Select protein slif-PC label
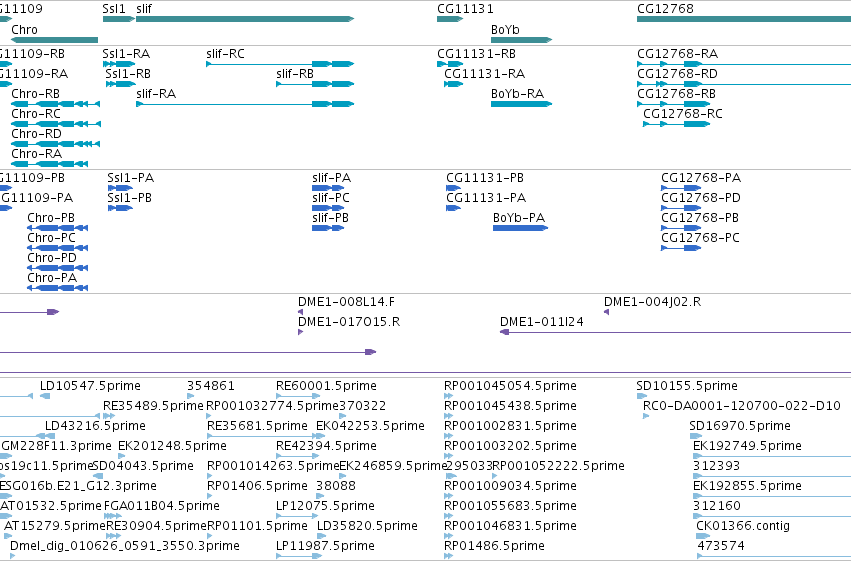 [331, 198]
